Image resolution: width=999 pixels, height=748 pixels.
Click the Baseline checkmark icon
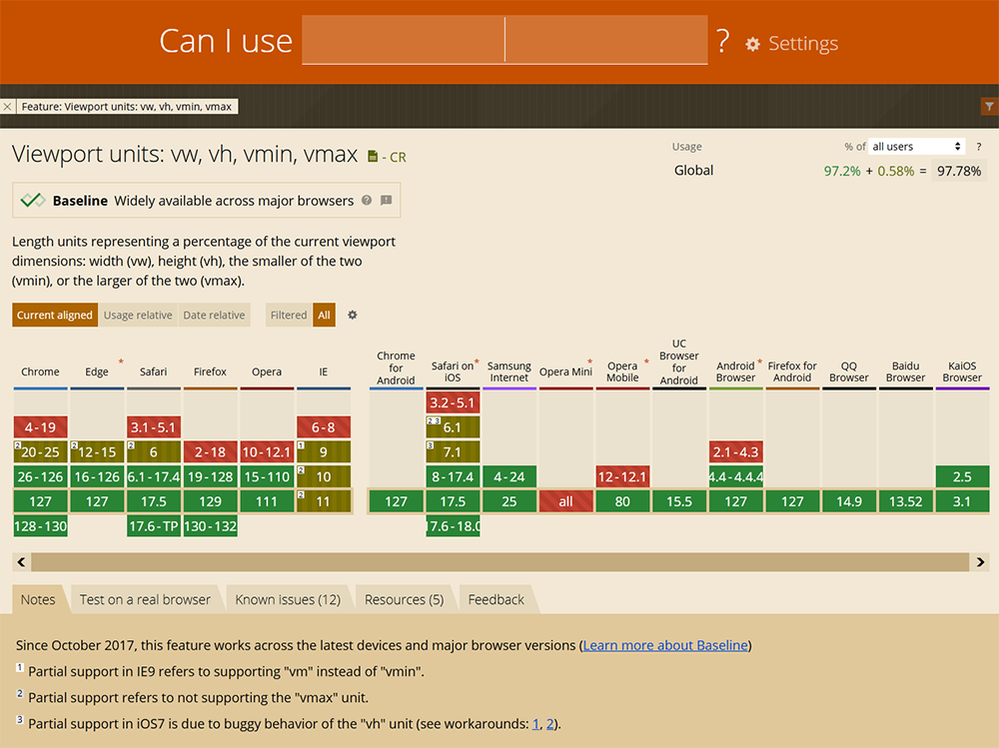click(32, 200)
